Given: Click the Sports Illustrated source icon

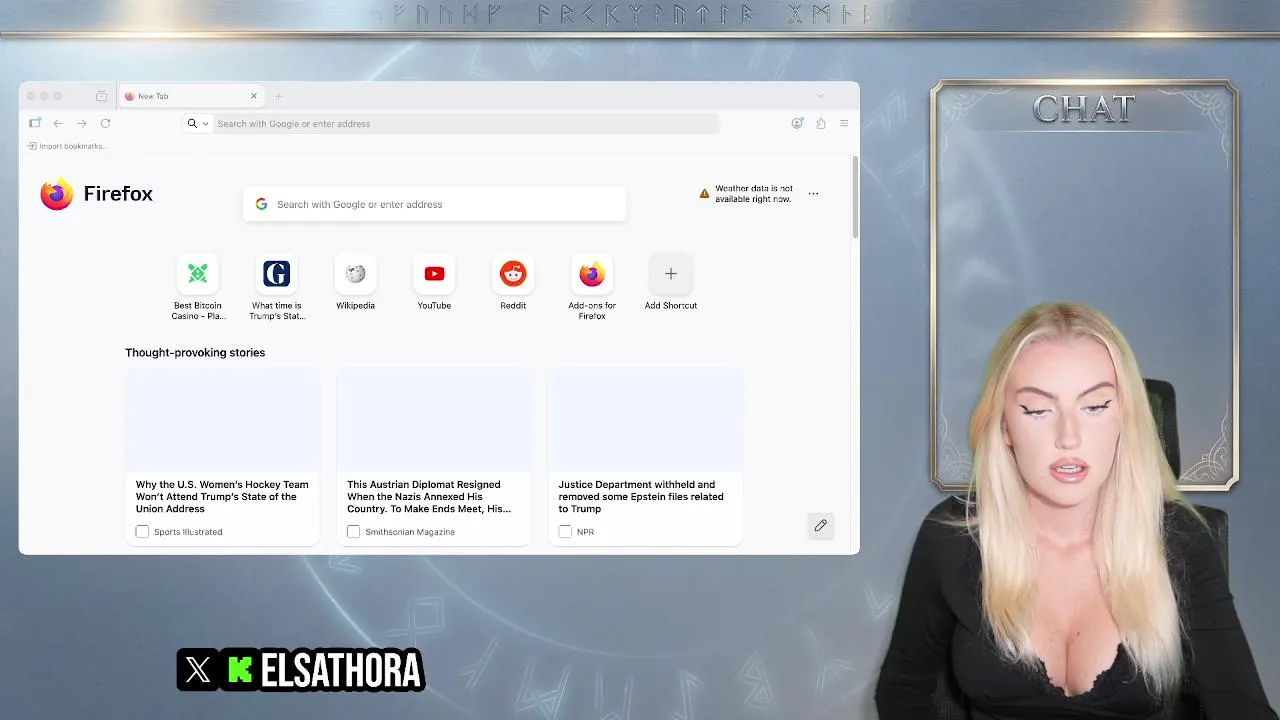Looking at the screenshot, I should pos(142,532).
